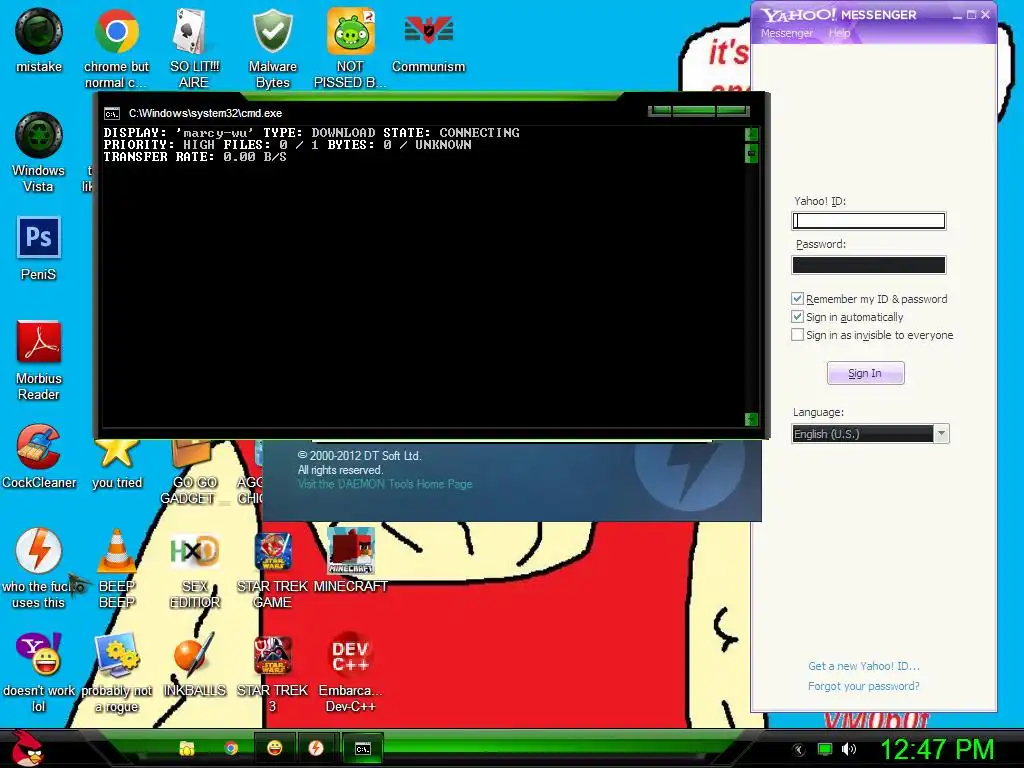Open 'chrome but normal c…' desktop icon
This screenshot has width=1024, height=768.
(116, 31)
